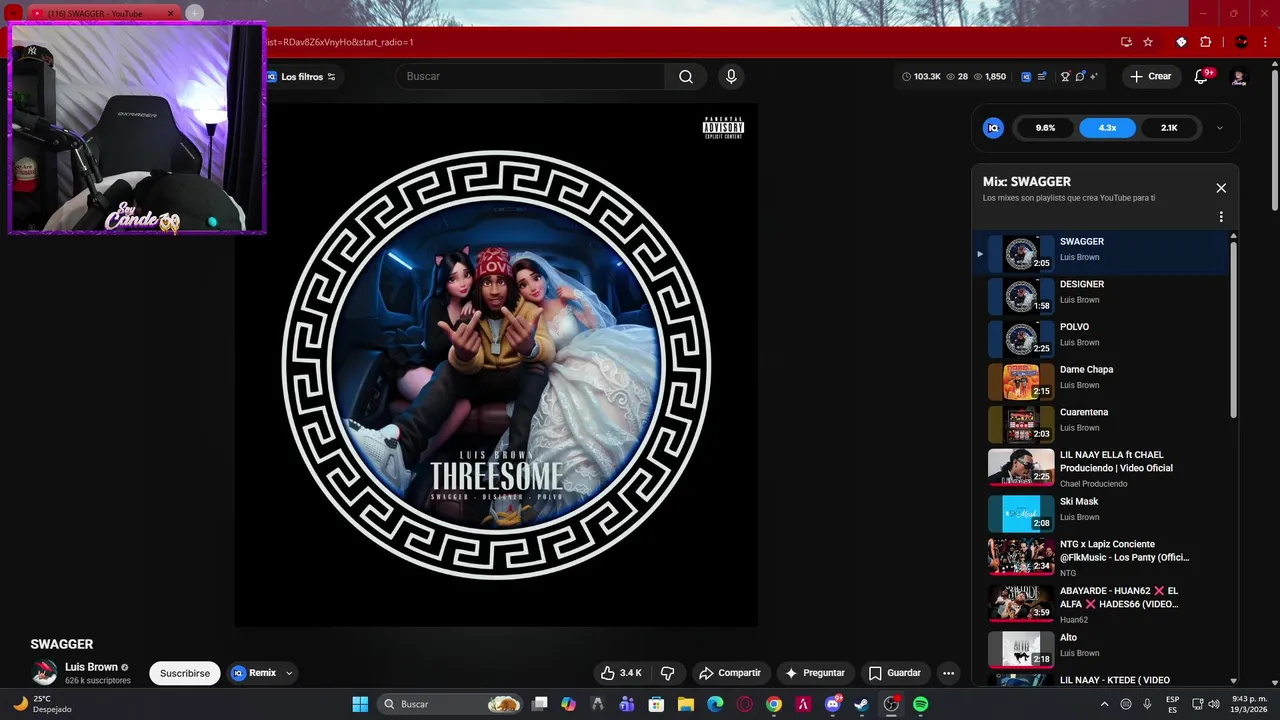Open Chrome profile avatar
The width and height of the screenshot is (1280, 720).
(1242, 42)
